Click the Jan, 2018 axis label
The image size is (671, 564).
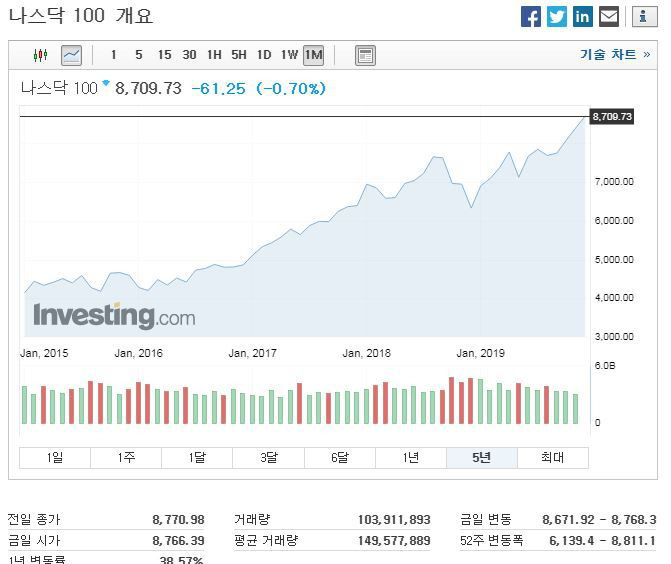[367, 353]
